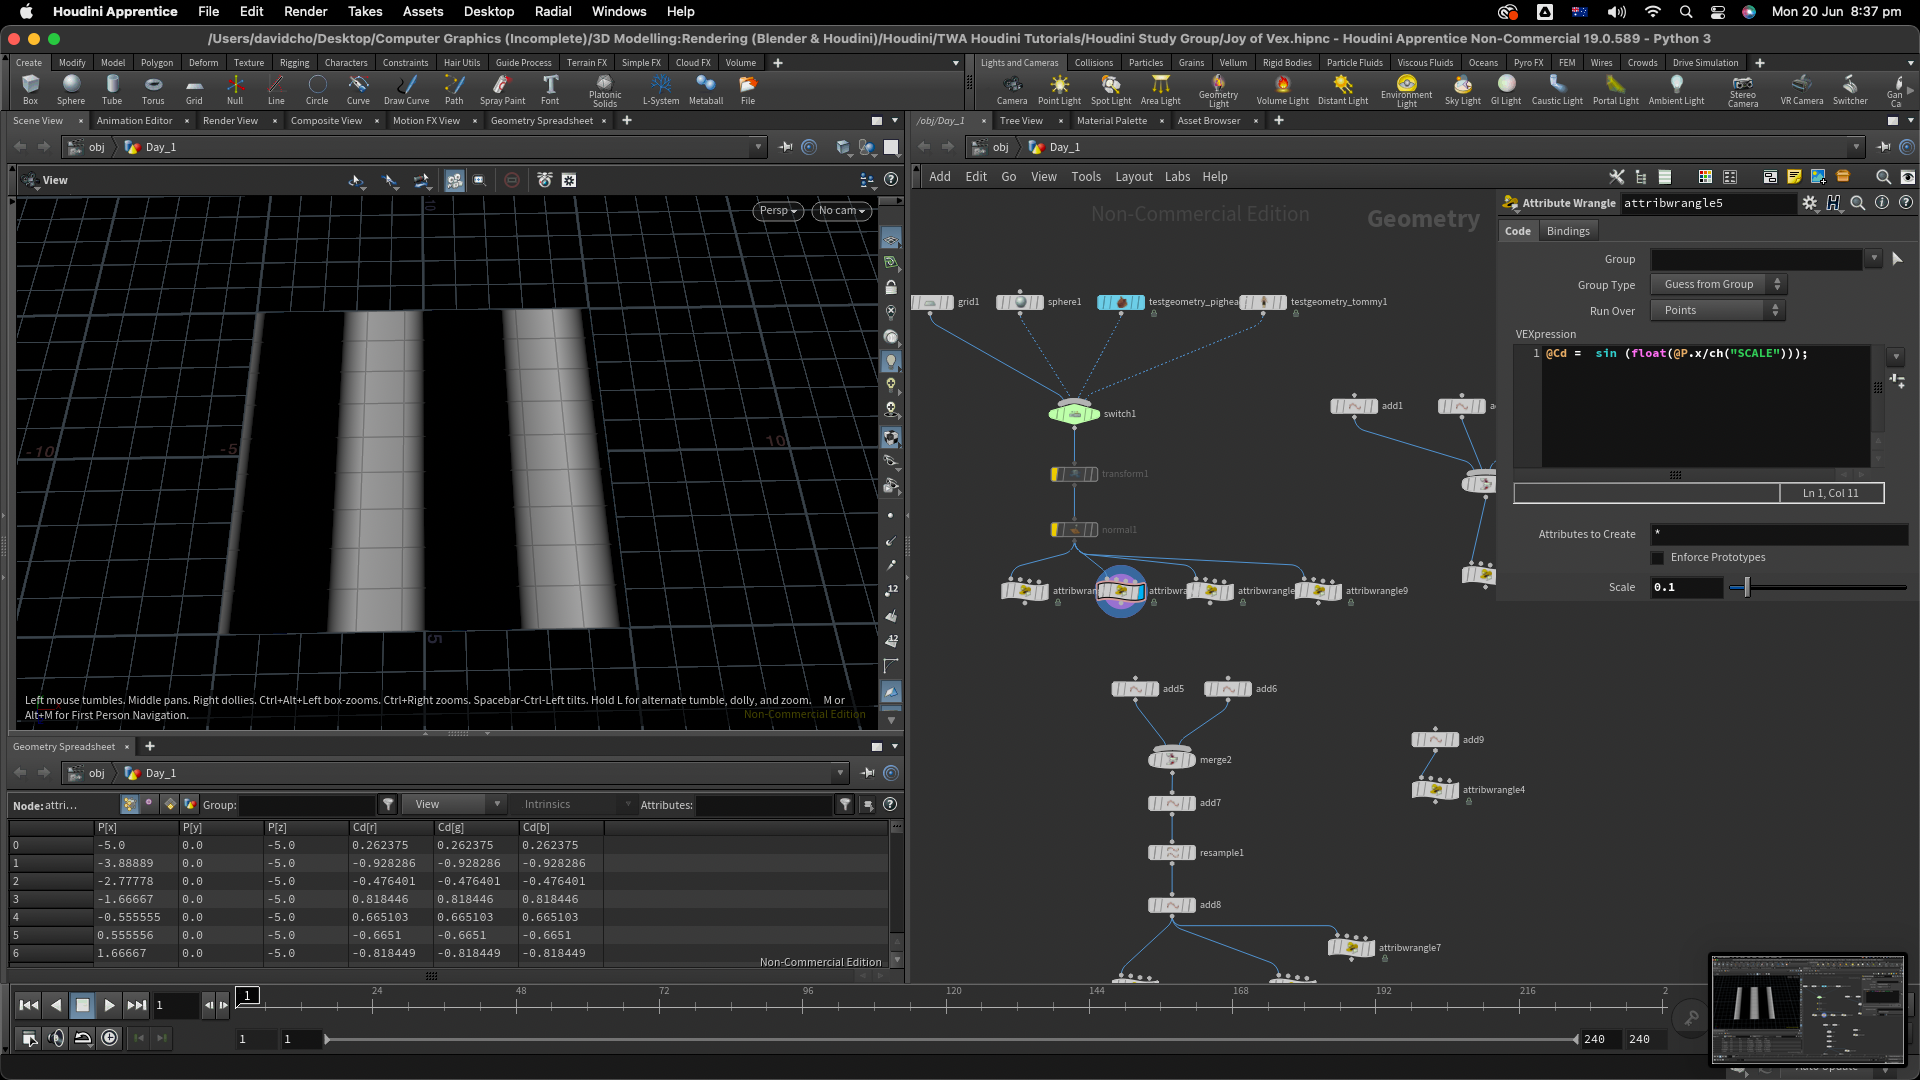
Task: Open the Group Type dropdown
Action: coord(1717,285)
